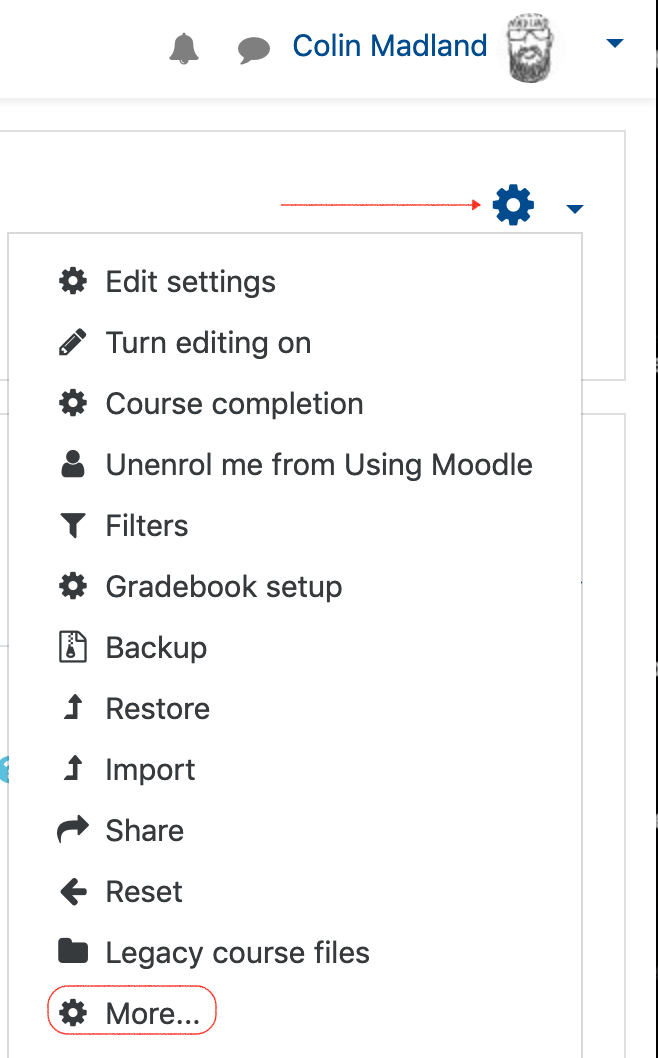Click the folder icon for Legacy course files

[73, 952]
